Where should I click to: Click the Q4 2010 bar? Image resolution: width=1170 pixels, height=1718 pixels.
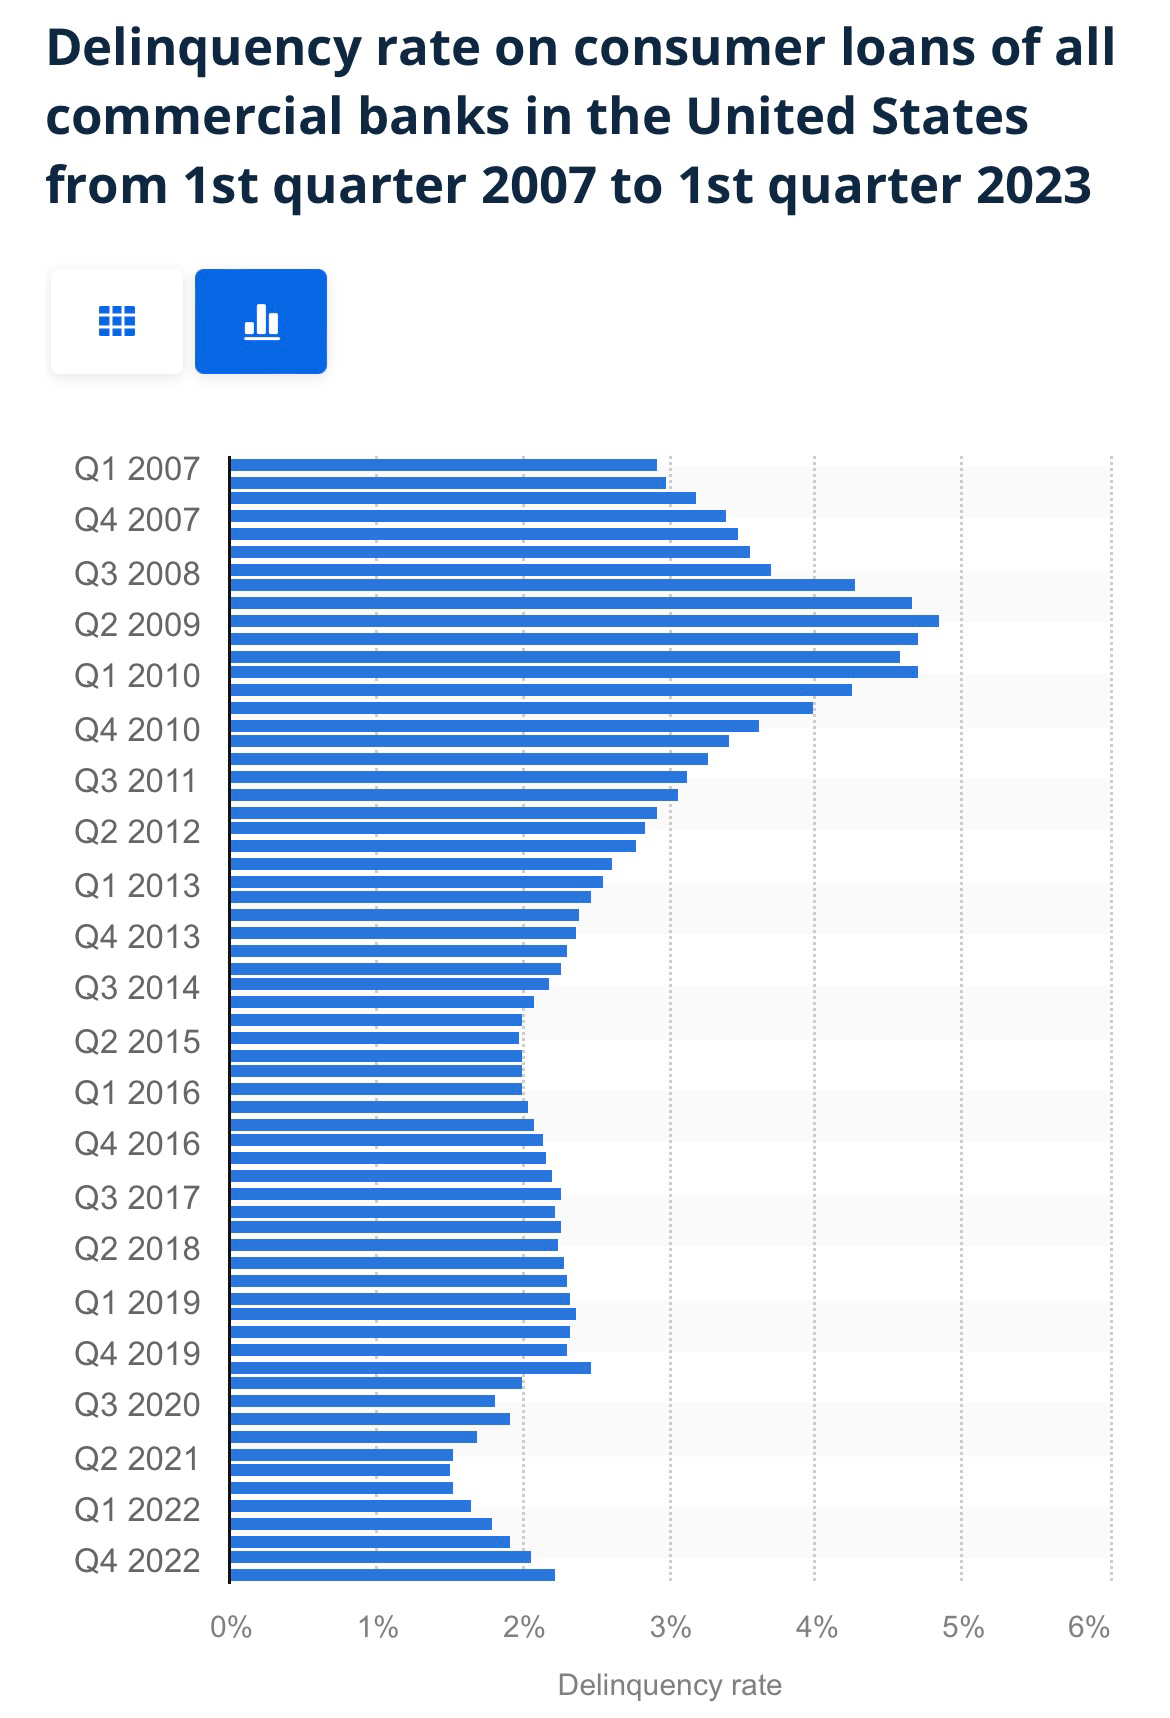click(x=495, y=726)
